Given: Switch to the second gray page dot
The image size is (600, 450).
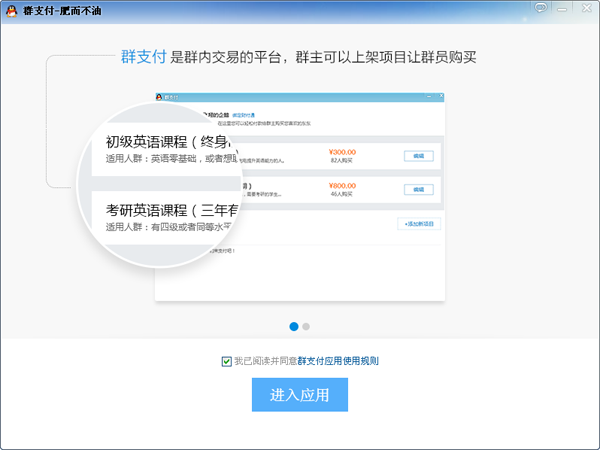Looking at the screenshot, I should point(306,326).
